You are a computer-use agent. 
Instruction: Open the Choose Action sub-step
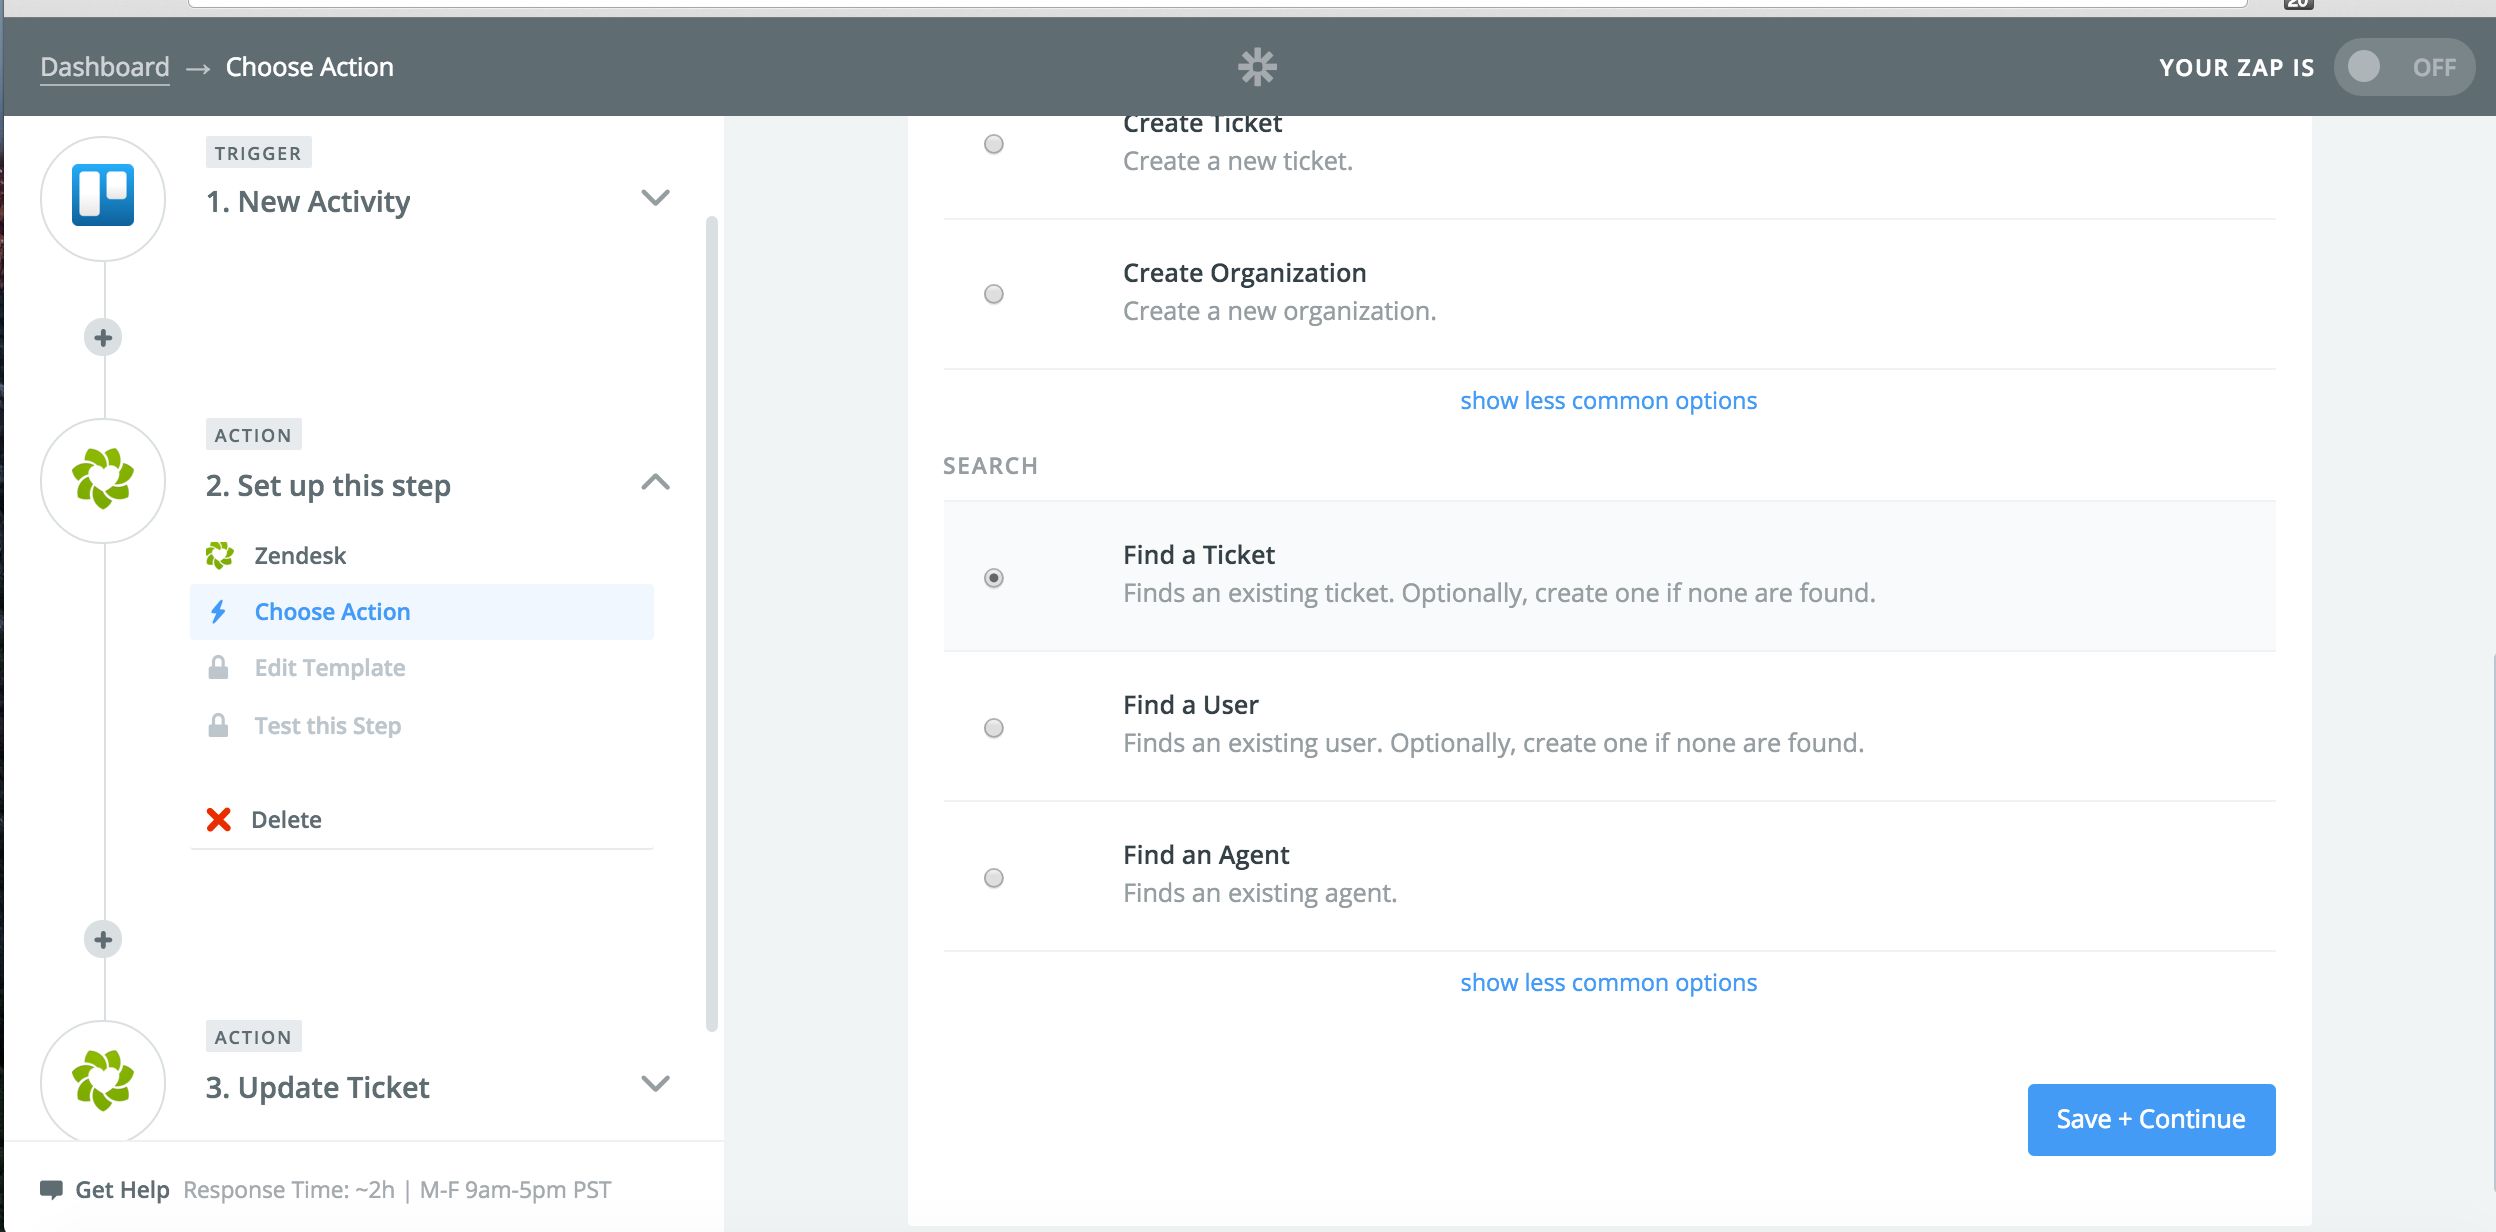click(x=332, y=612)
